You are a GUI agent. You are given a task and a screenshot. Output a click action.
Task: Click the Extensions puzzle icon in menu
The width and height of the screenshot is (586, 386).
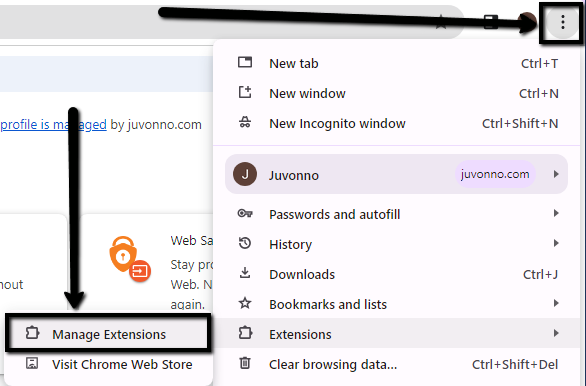click(x=245, y=333)
